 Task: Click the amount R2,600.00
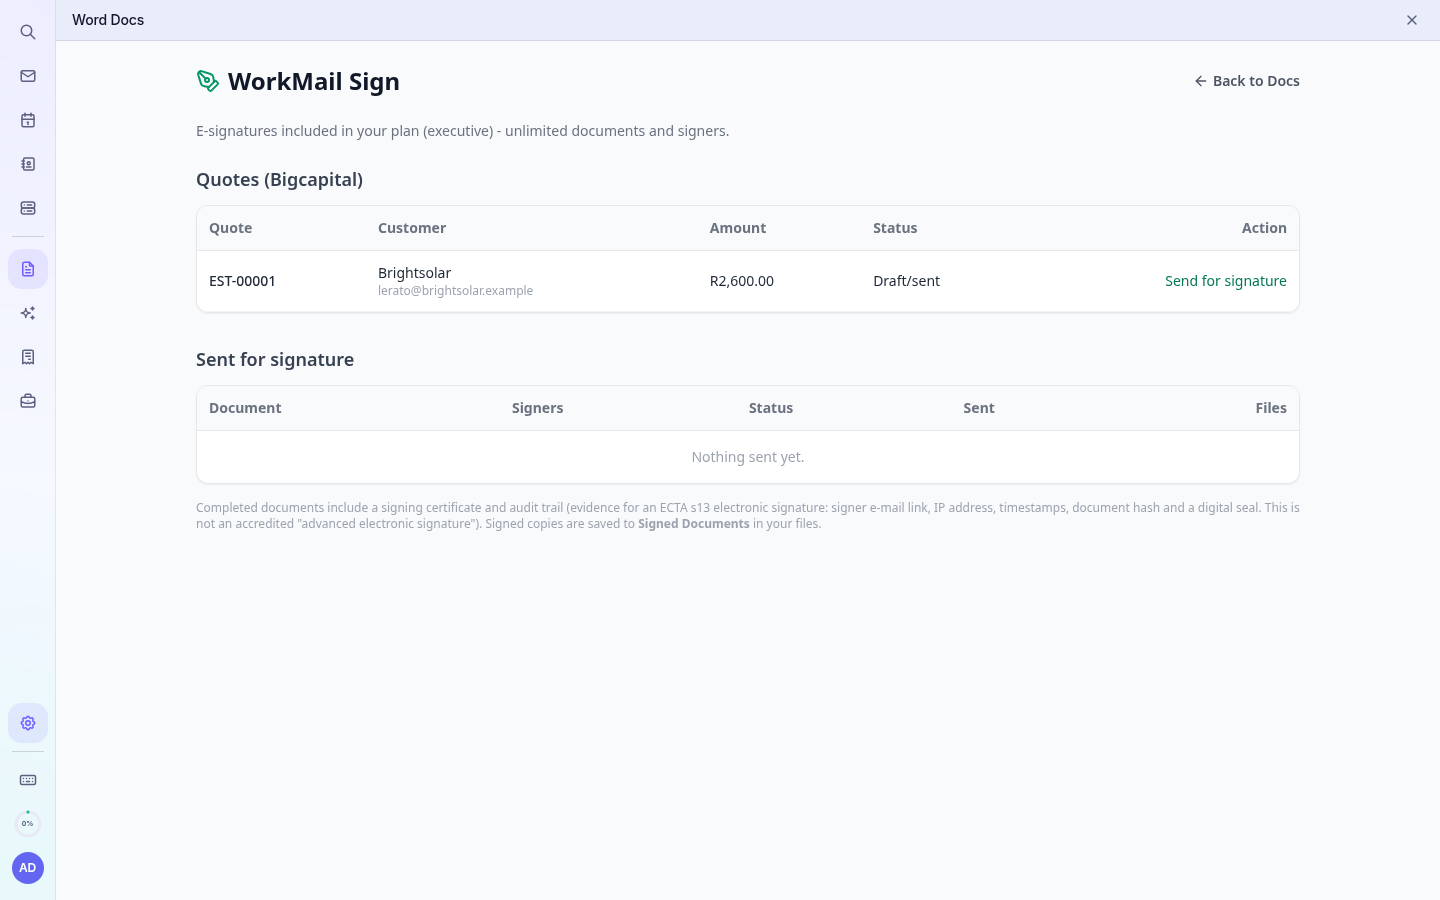tap(742, 281)
